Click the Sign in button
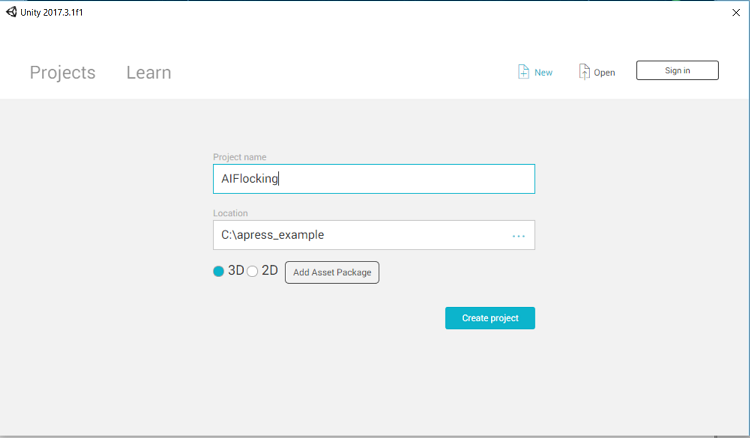The width and height of the screenshot is (750, 438). tap(677, 70)
